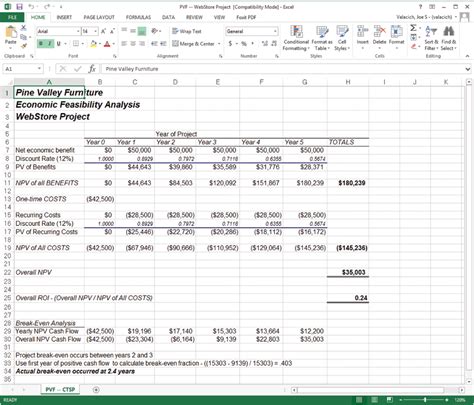Select Bottom Align in the Alignment group
The width and height of the screenshot is (474, 405).
[x=142, y=31]
